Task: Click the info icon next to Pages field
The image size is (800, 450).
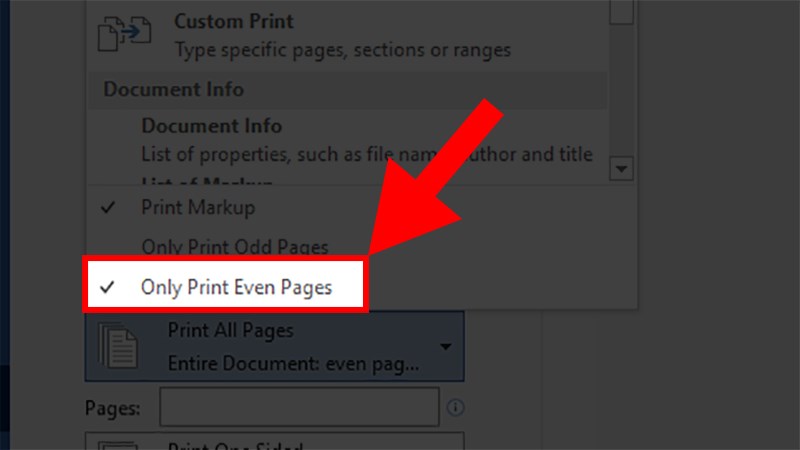Action: [456, 408]
